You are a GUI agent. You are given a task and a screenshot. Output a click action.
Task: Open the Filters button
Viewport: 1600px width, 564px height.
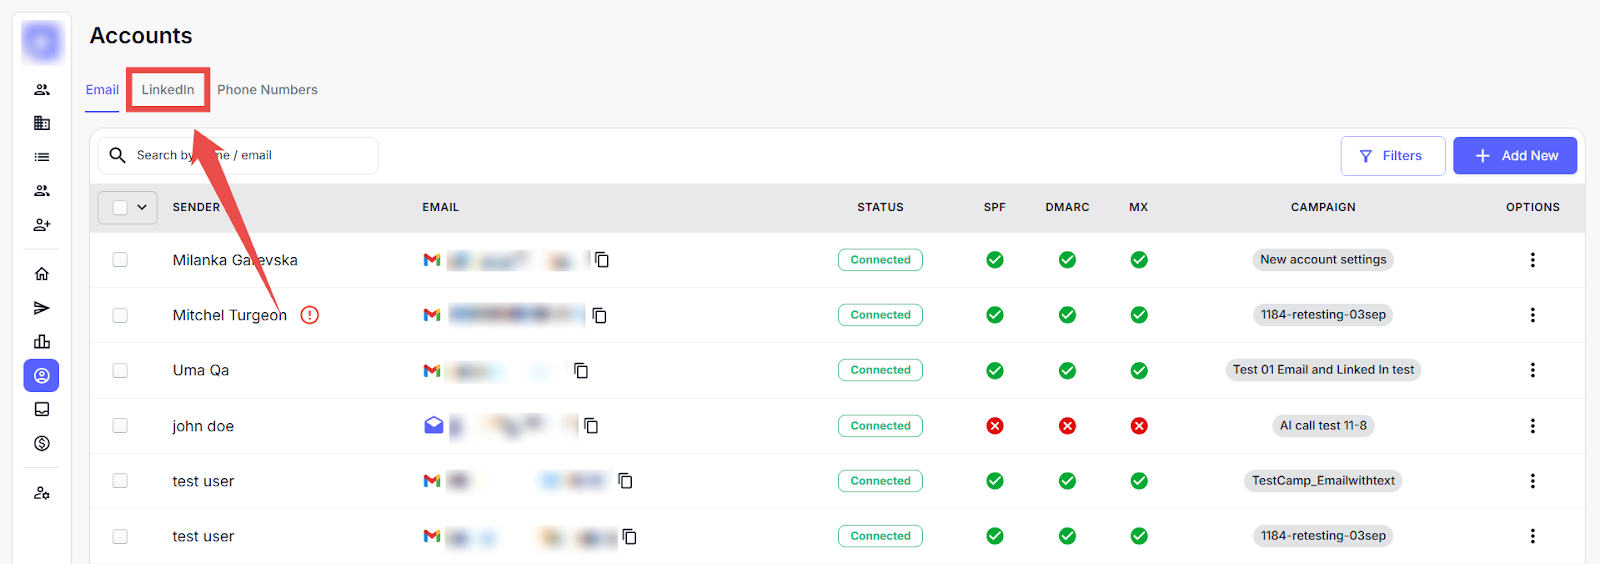pos(1392,156)
